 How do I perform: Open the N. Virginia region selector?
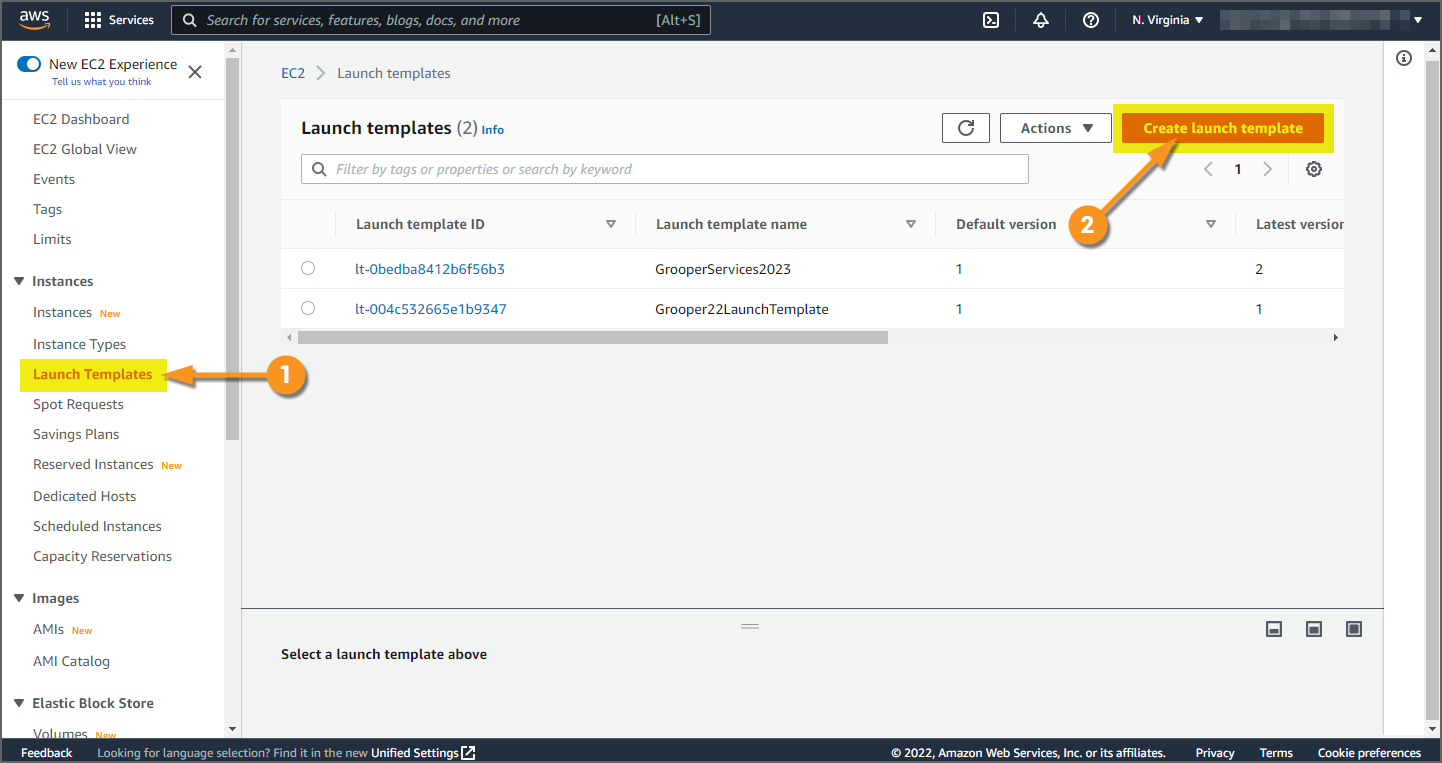[1168, 20]
